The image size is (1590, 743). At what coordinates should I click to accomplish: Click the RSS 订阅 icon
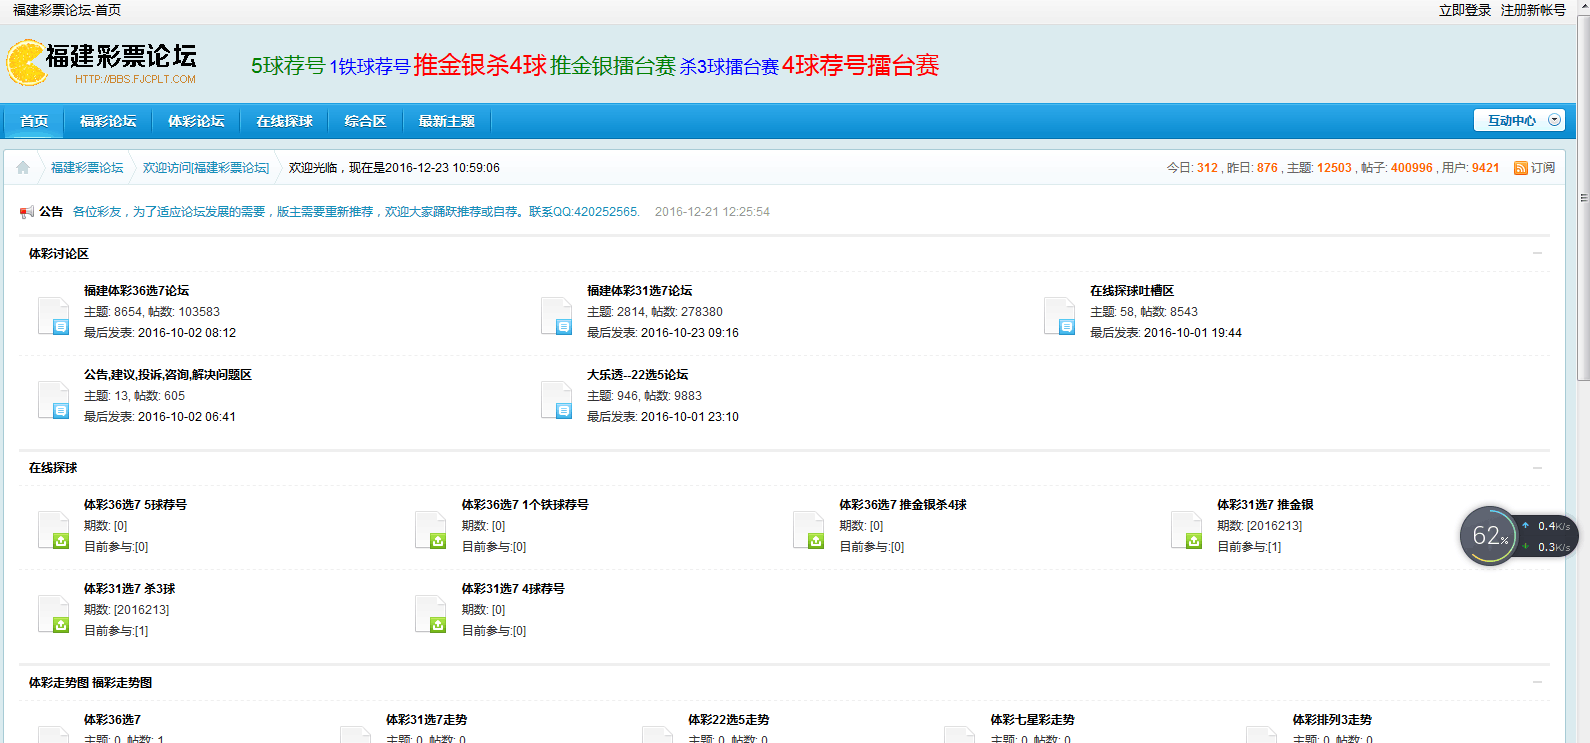(1520, 168)
